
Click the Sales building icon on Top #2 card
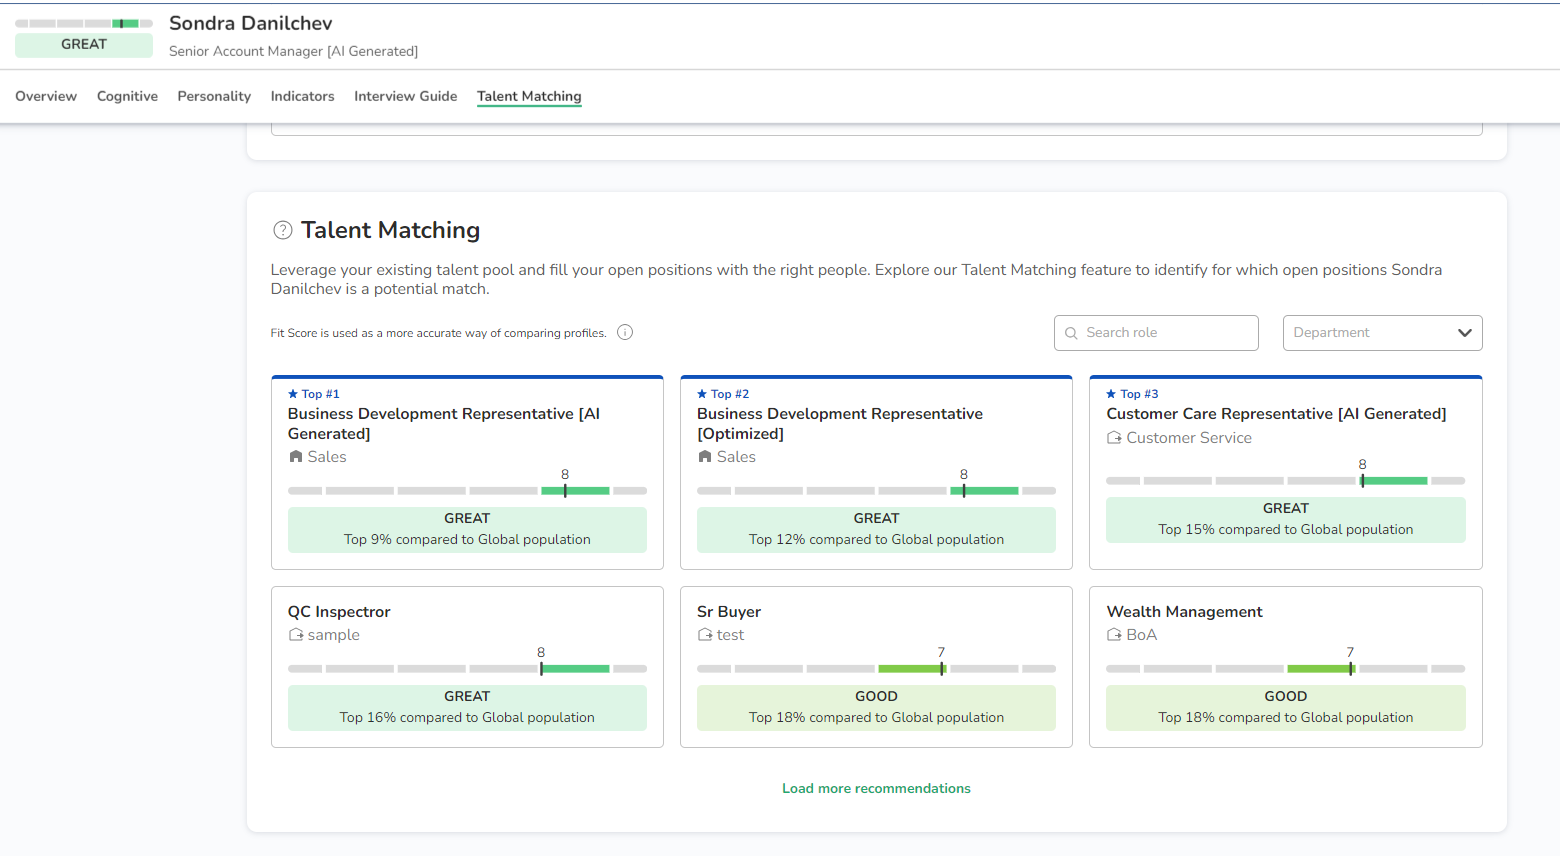point(705,457)
